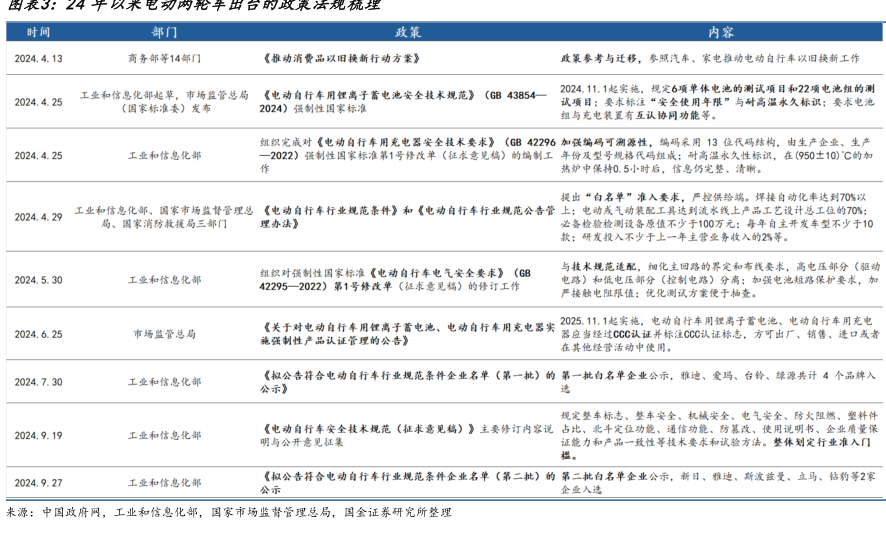Select the date cell 2024.9.27
The image size is (886, 542).
[38, 482]
